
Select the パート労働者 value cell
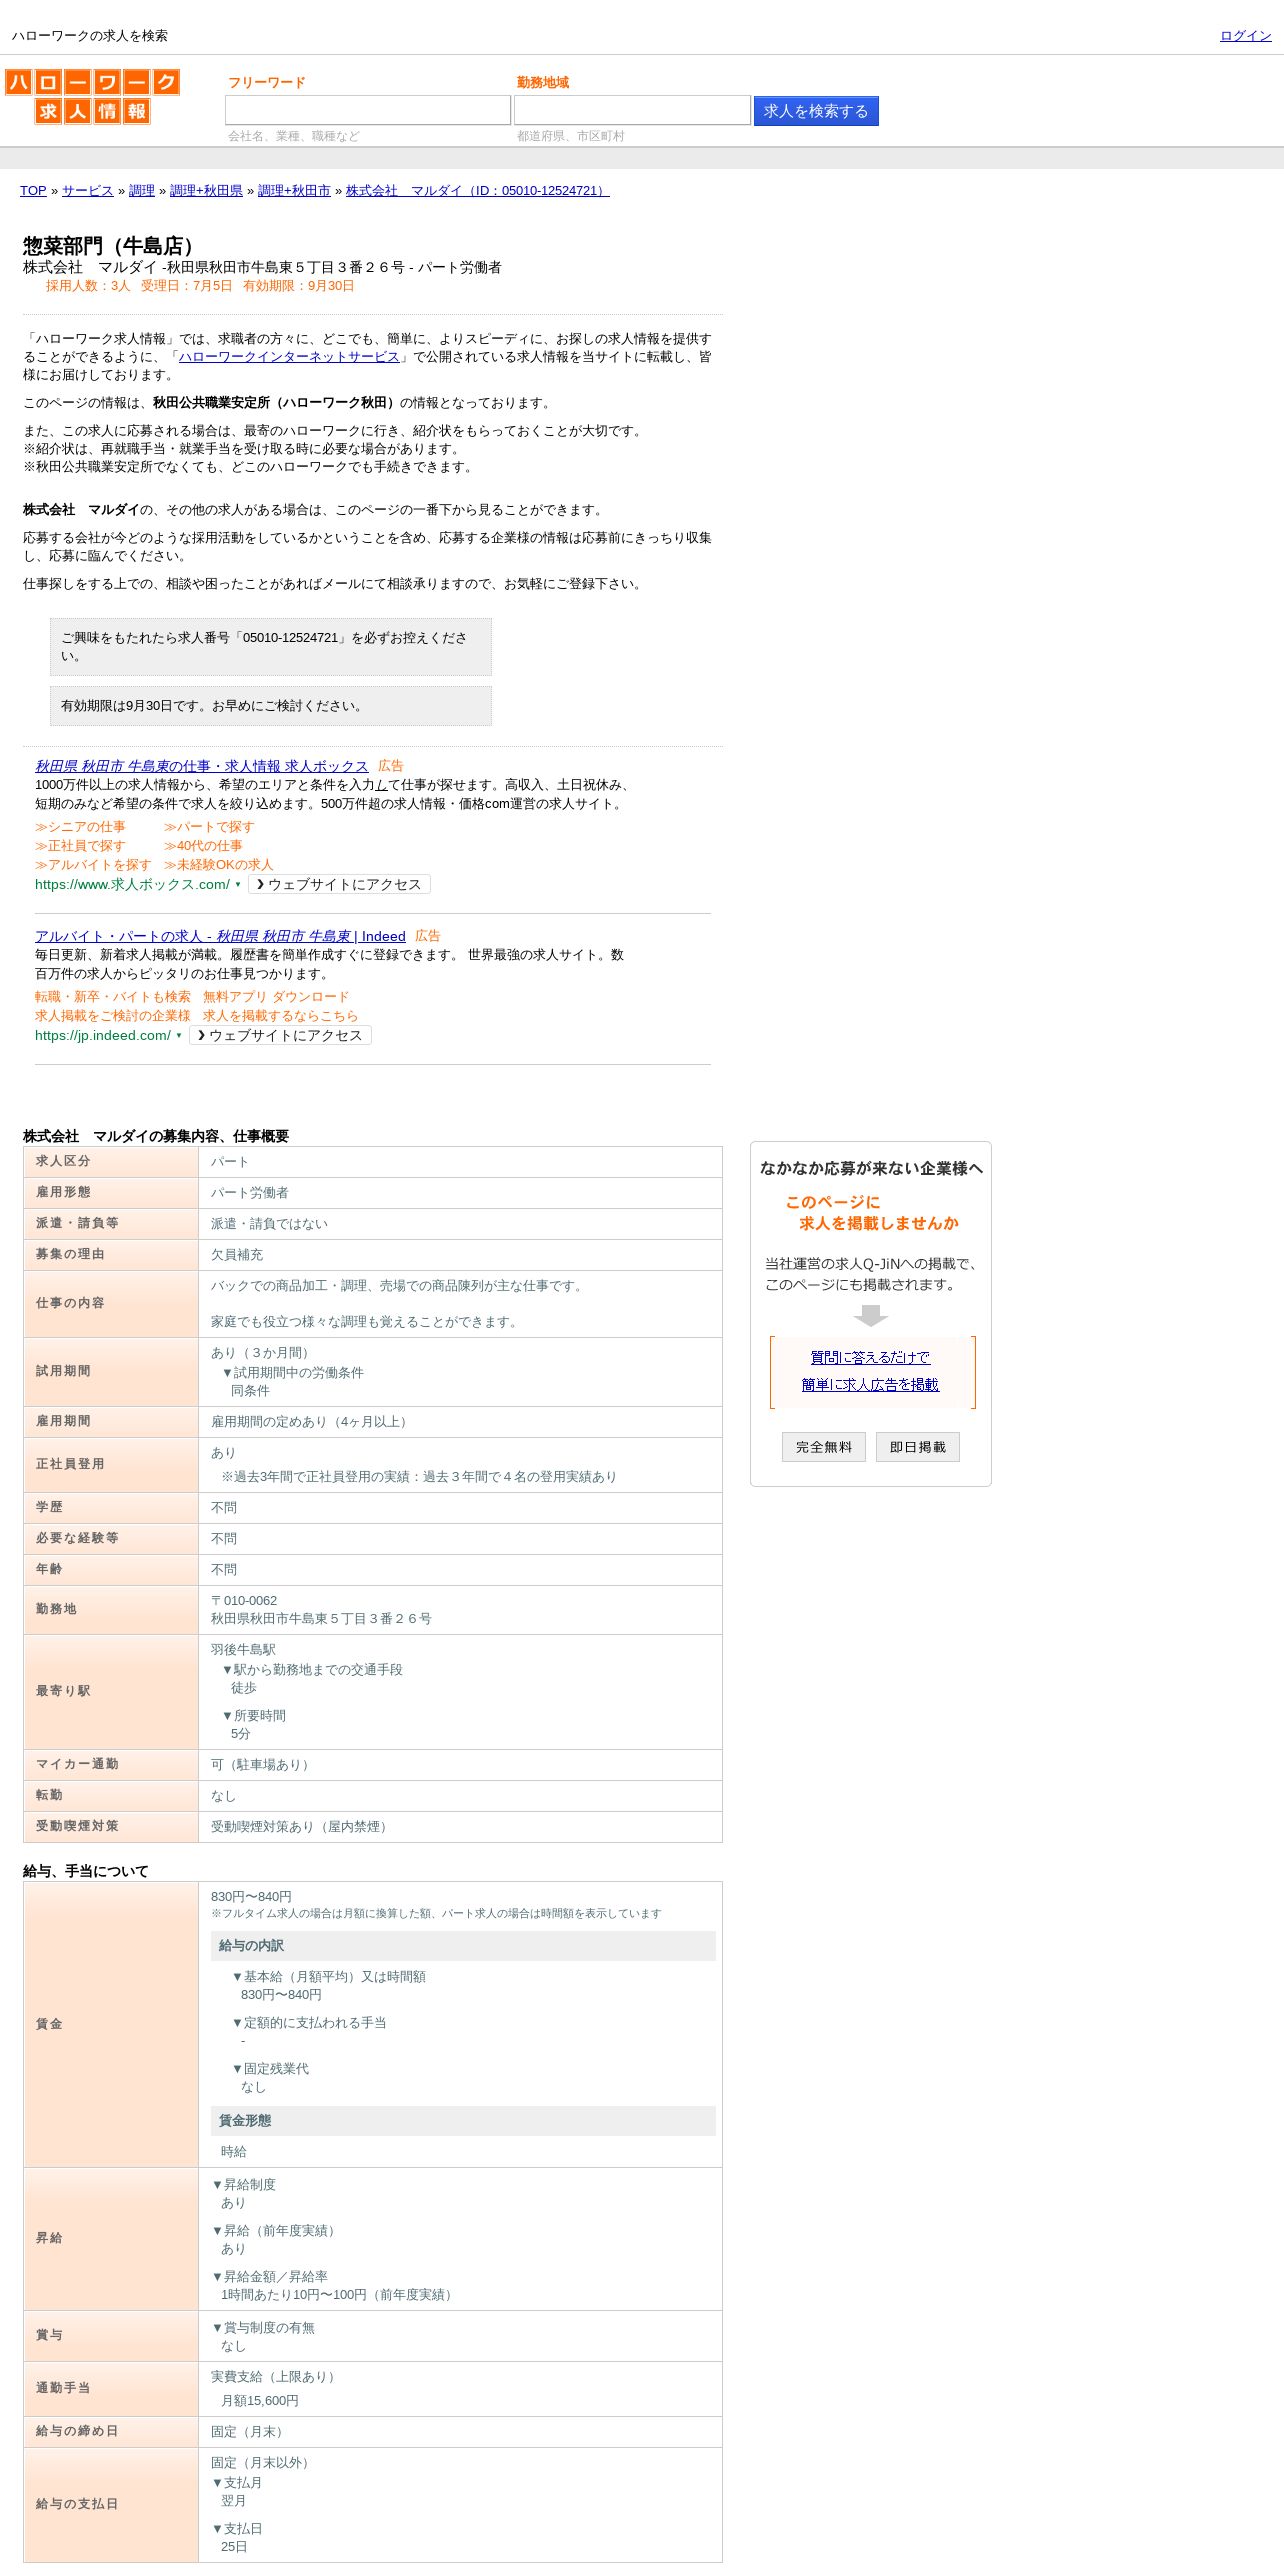coord(460,1193)
